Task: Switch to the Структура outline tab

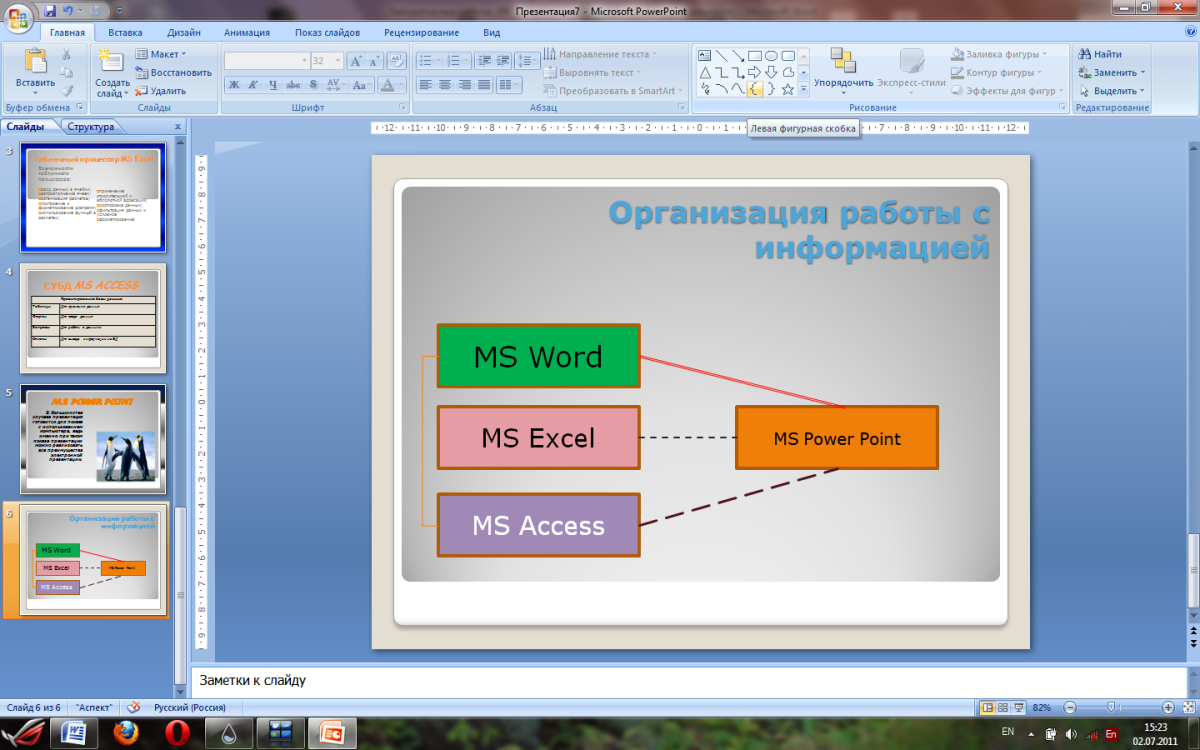Action: pos(91,127)
